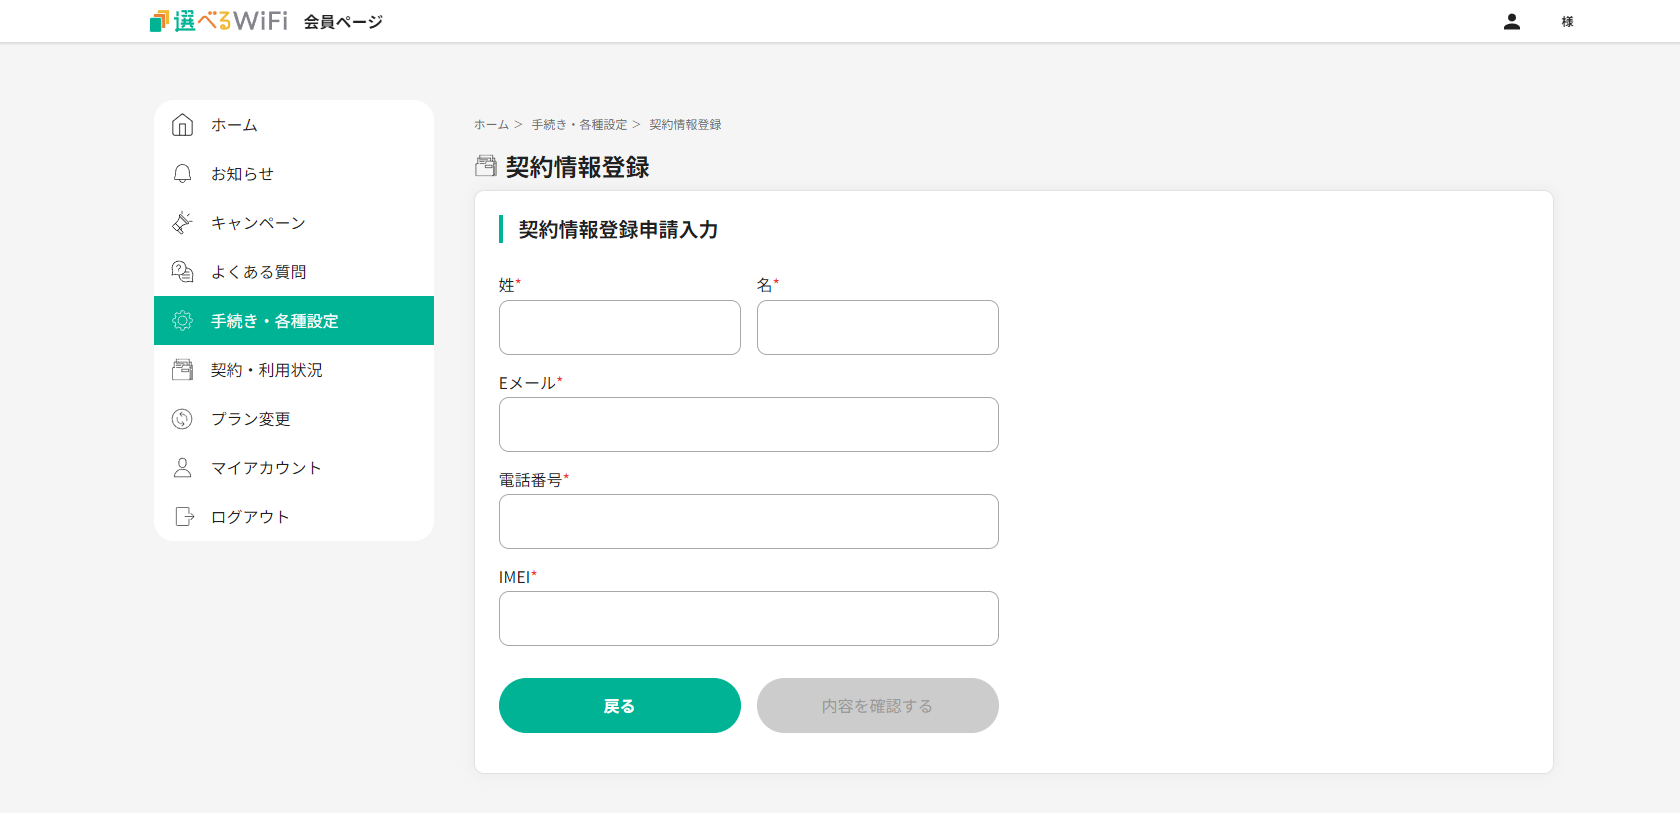The width and height of the screenshot is (1680, 813).
Task: Focus the IMEI input field
Action: tap(748, 618)
